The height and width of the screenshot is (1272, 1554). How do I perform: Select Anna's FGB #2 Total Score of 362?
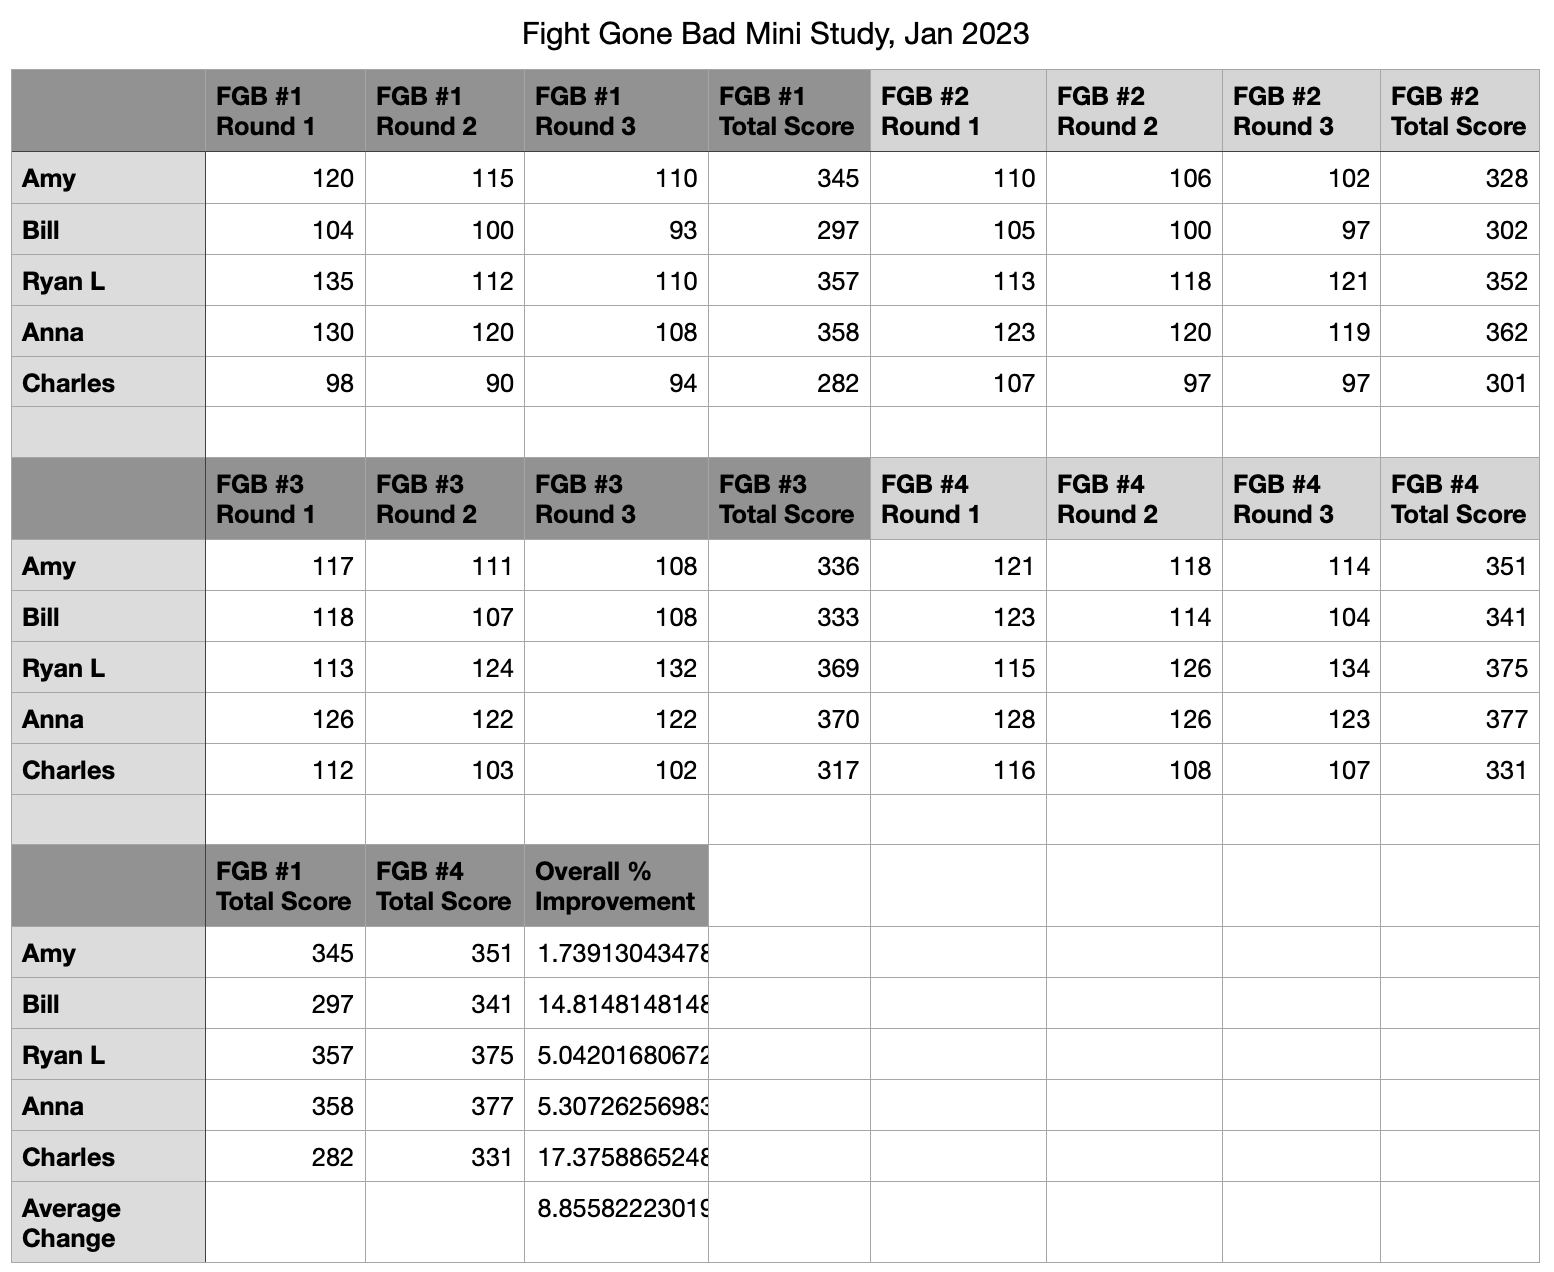coord(1459,332)
